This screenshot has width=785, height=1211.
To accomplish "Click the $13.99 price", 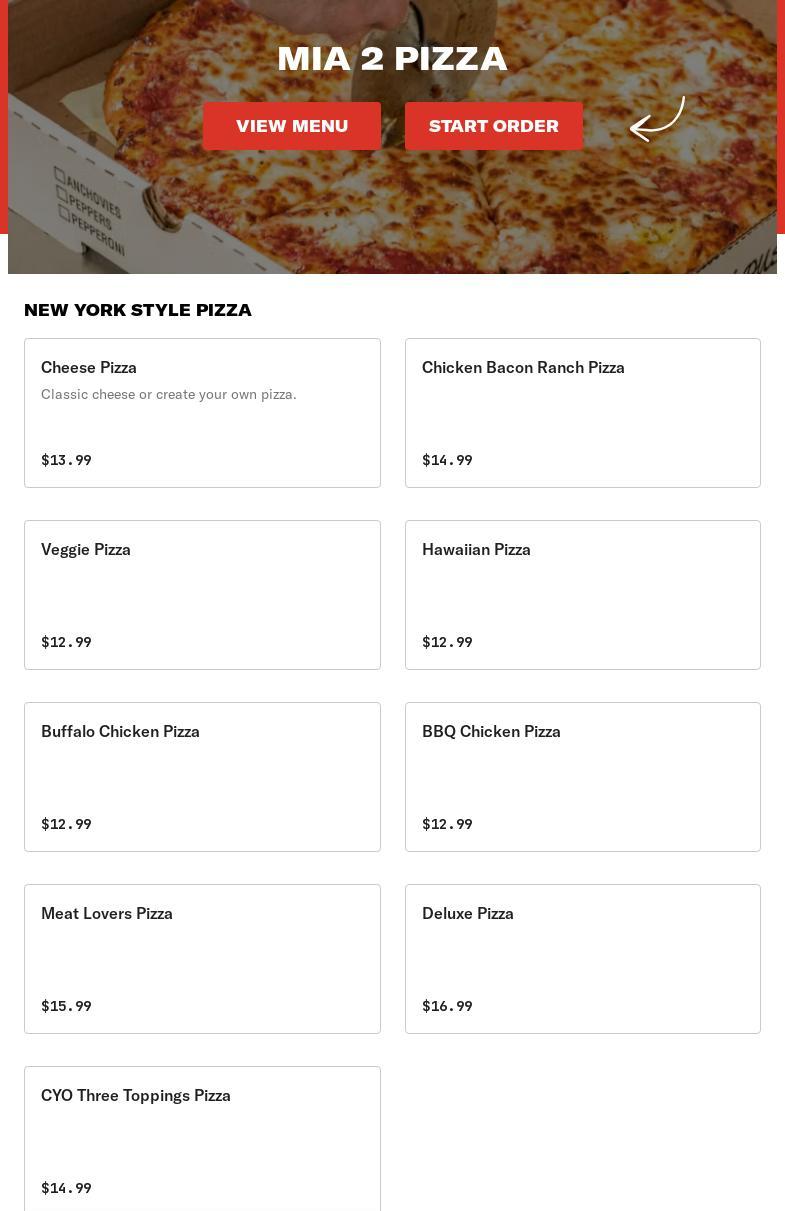I will pyautogui.click(x=66, y=460).
